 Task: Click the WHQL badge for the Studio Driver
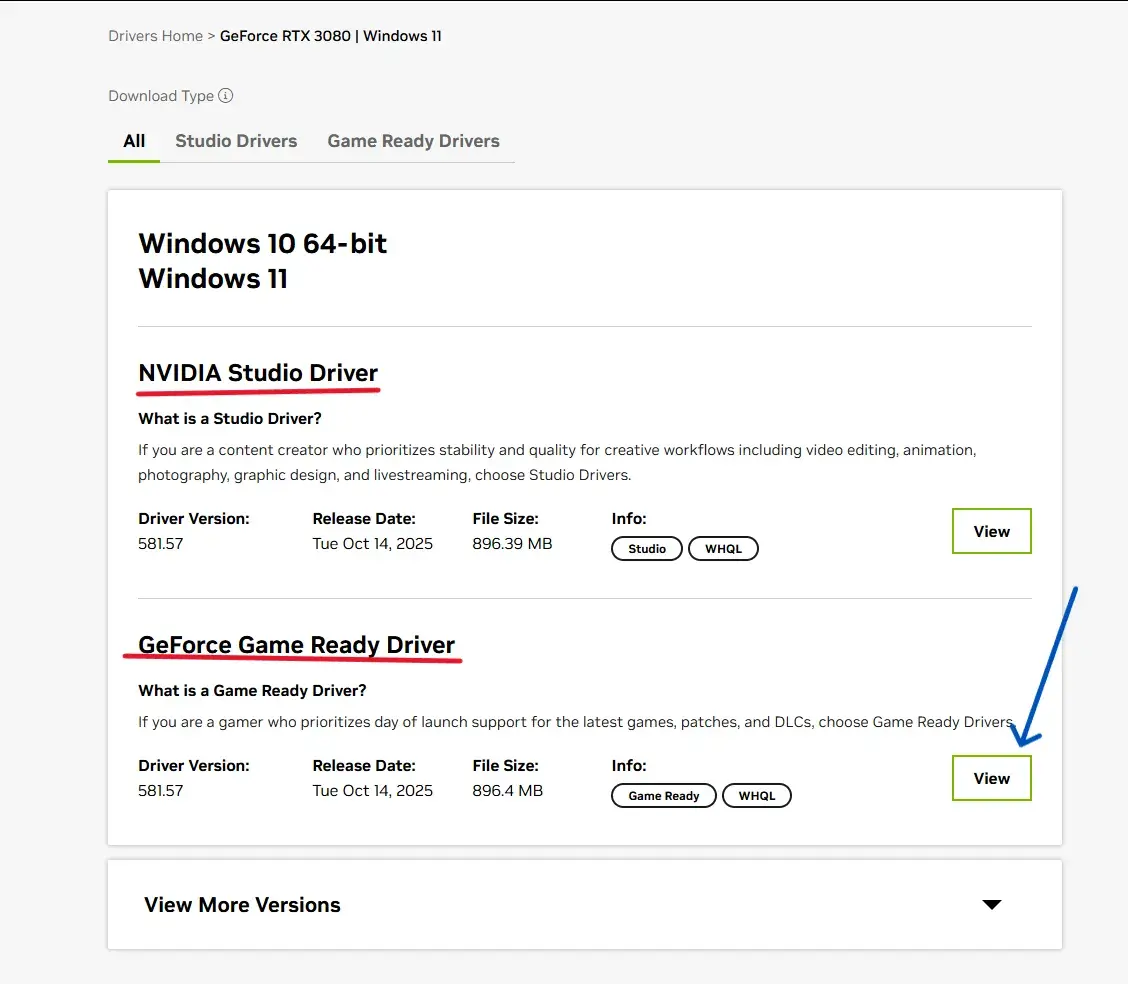(723, 548)
